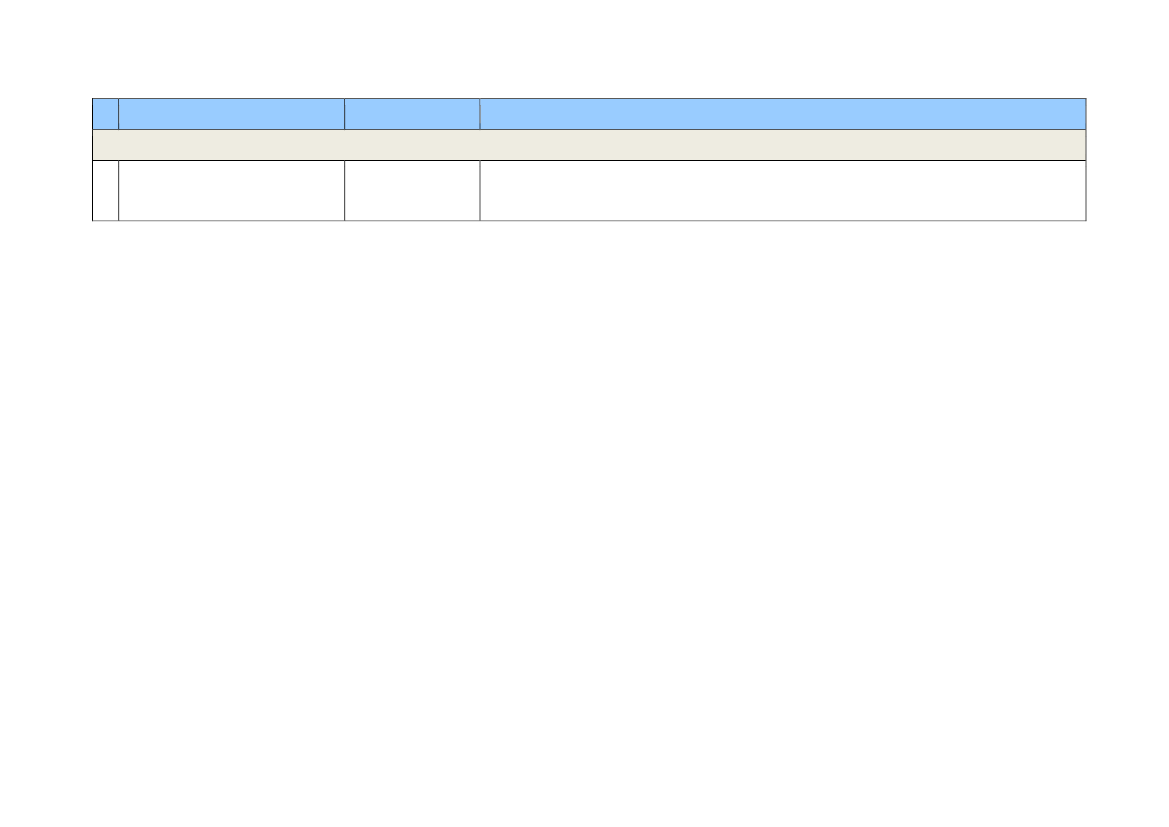Screen dimensions: 1169x827
Task: Click the widest blue header cell
Action: pyautogui.click(x=783, y=114)
